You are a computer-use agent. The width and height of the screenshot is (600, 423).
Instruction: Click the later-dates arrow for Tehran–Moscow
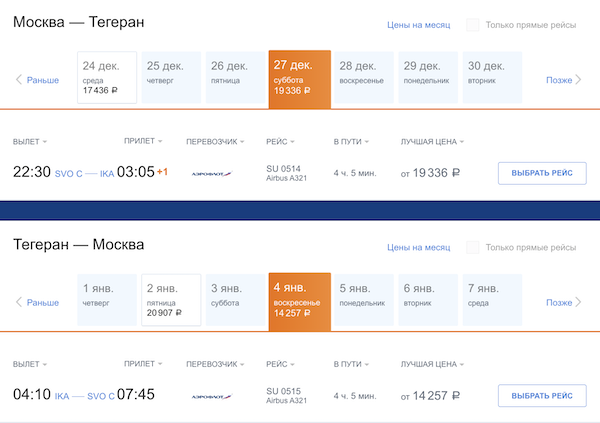tap(579, 302)
